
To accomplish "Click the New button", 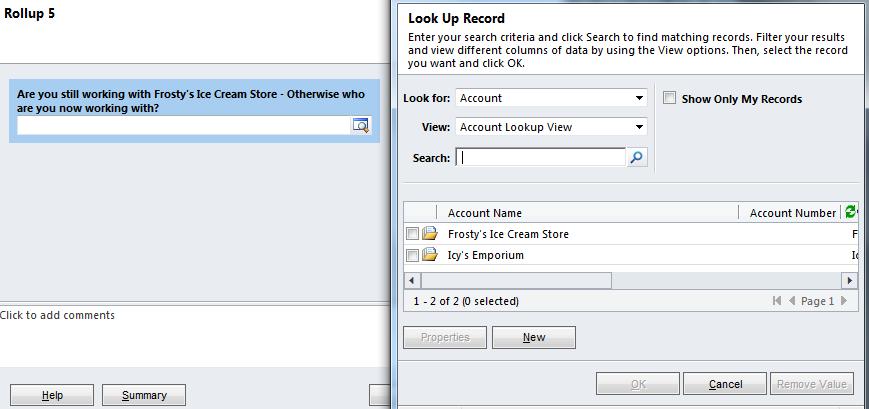I will point(534,337).
